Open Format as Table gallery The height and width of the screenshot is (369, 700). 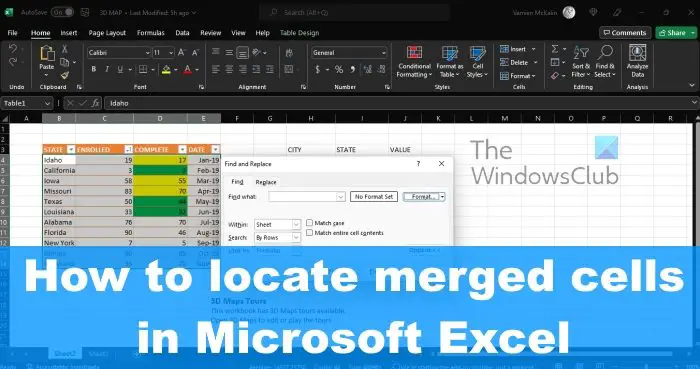[x=450, y=62]
